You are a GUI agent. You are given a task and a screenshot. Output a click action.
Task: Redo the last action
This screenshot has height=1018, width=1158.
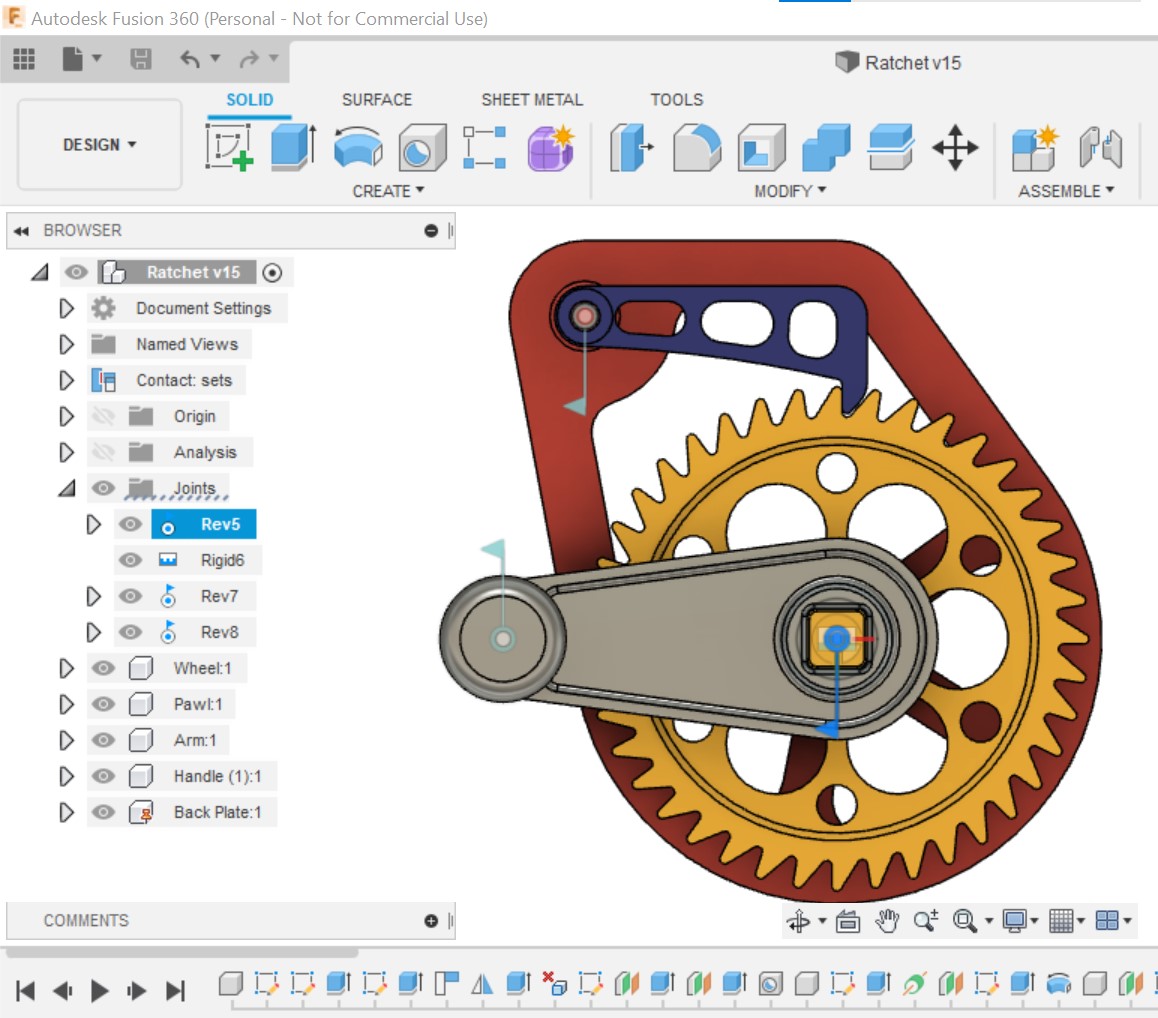tap(250, 59)
